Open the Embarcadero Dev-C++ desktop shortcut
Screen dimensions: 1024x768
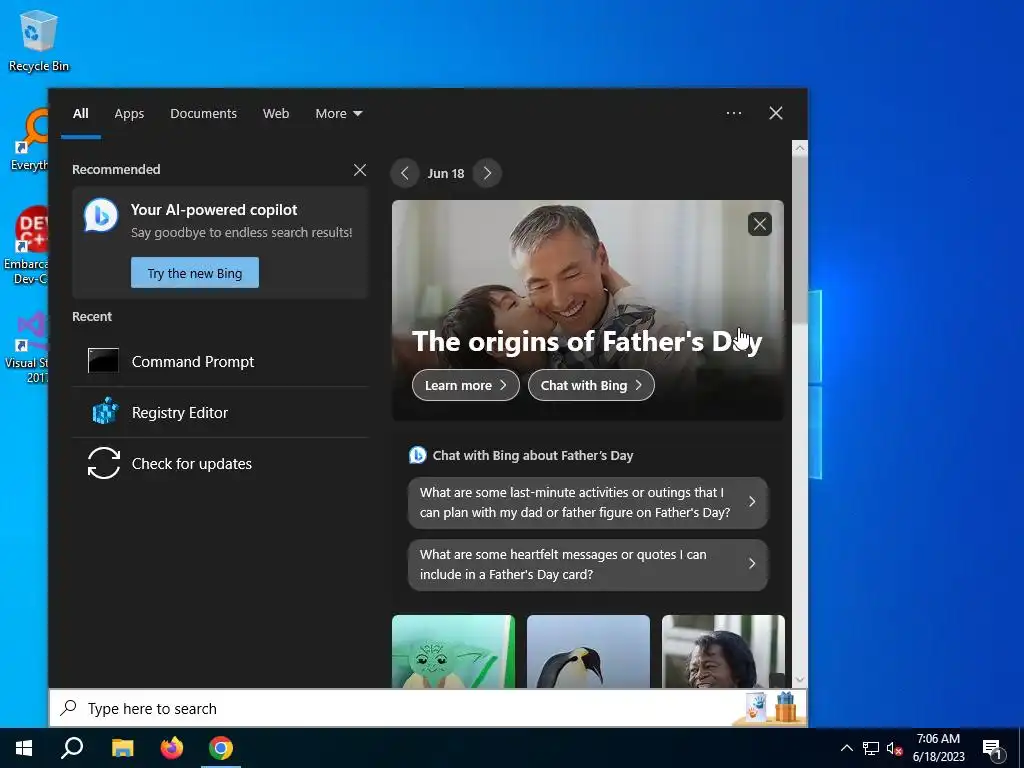pyautogui.click(x=25, y=245)
